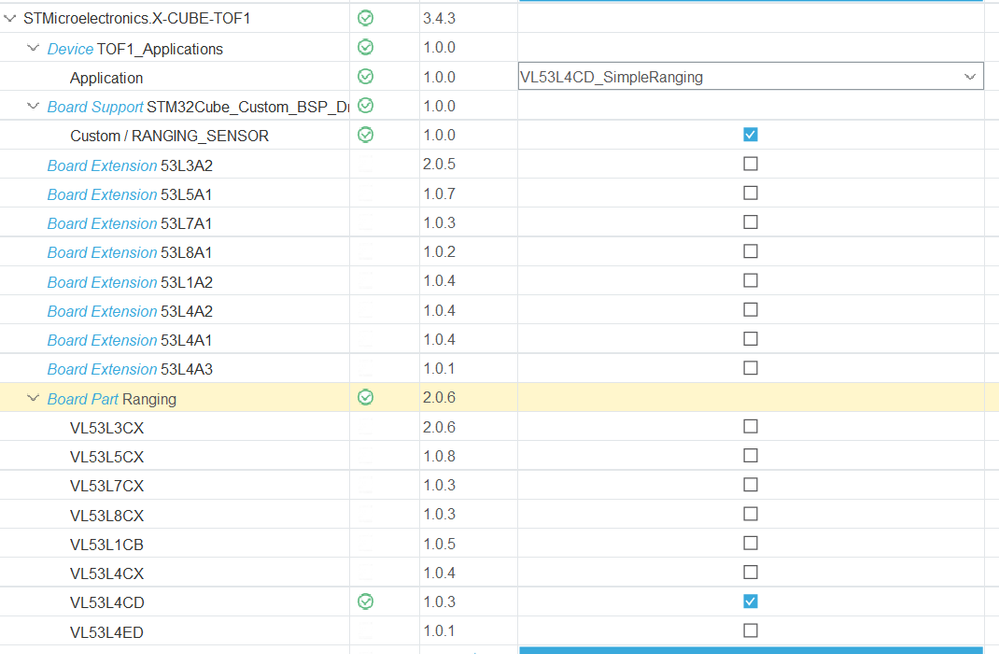
Task: Select the VL53L1CB checkbox
Action: [x=751, y=544]
